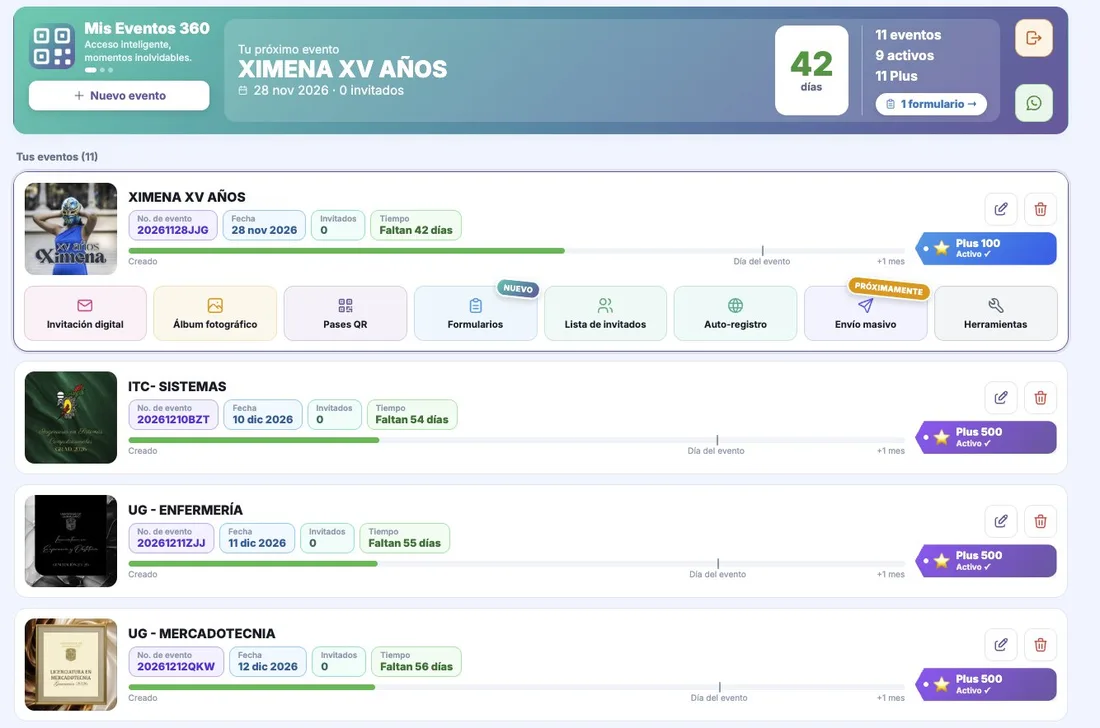This screenshot has width=1100, height=728.
Task: Click XIMENA XV AÑOS progress timeline bar
Action: coord(516,250)
